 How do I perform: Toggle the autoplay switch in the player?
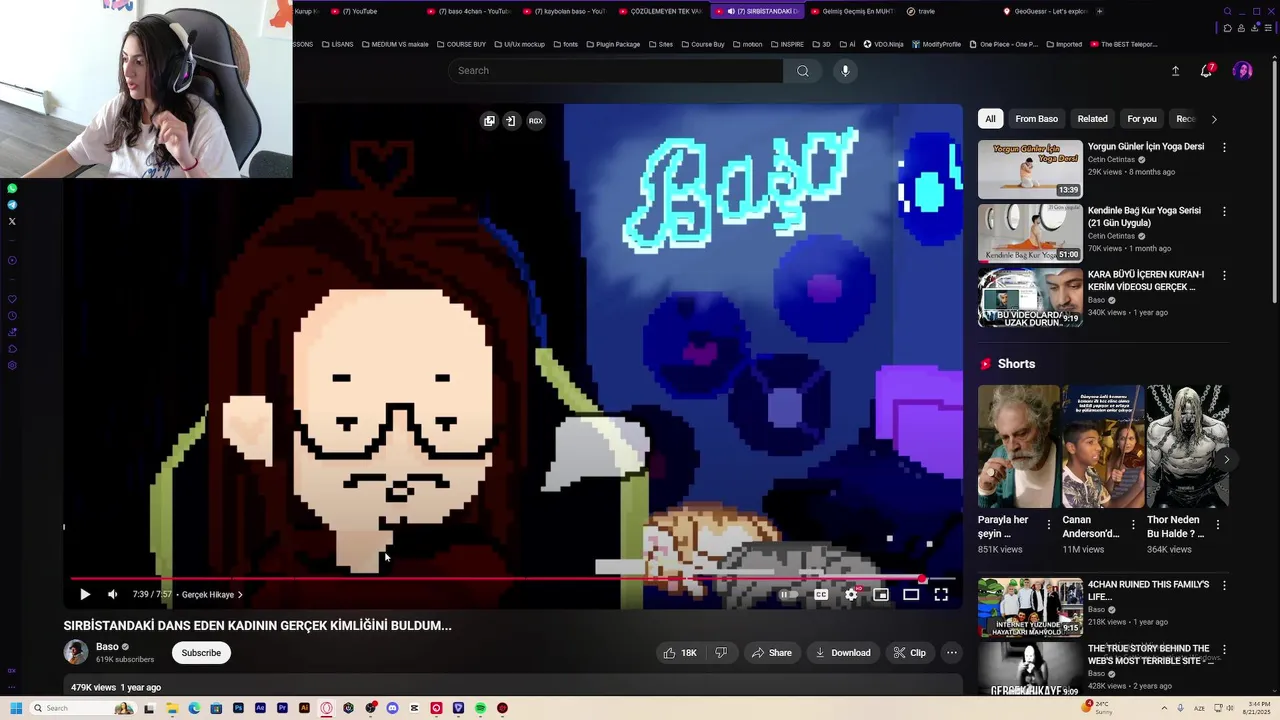pyautogui.click(x=786, y=594)
